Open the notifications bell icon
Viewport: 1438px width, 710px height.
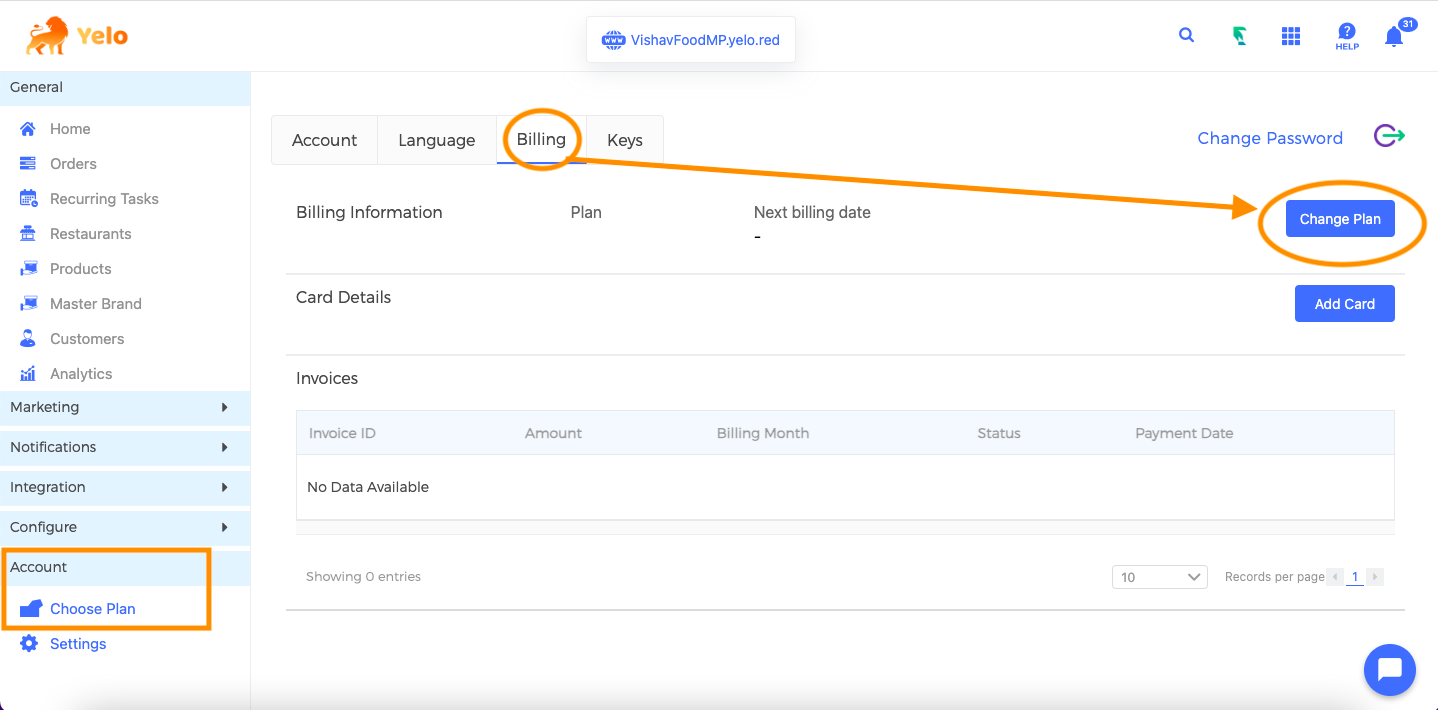[x=1394, y=37]
